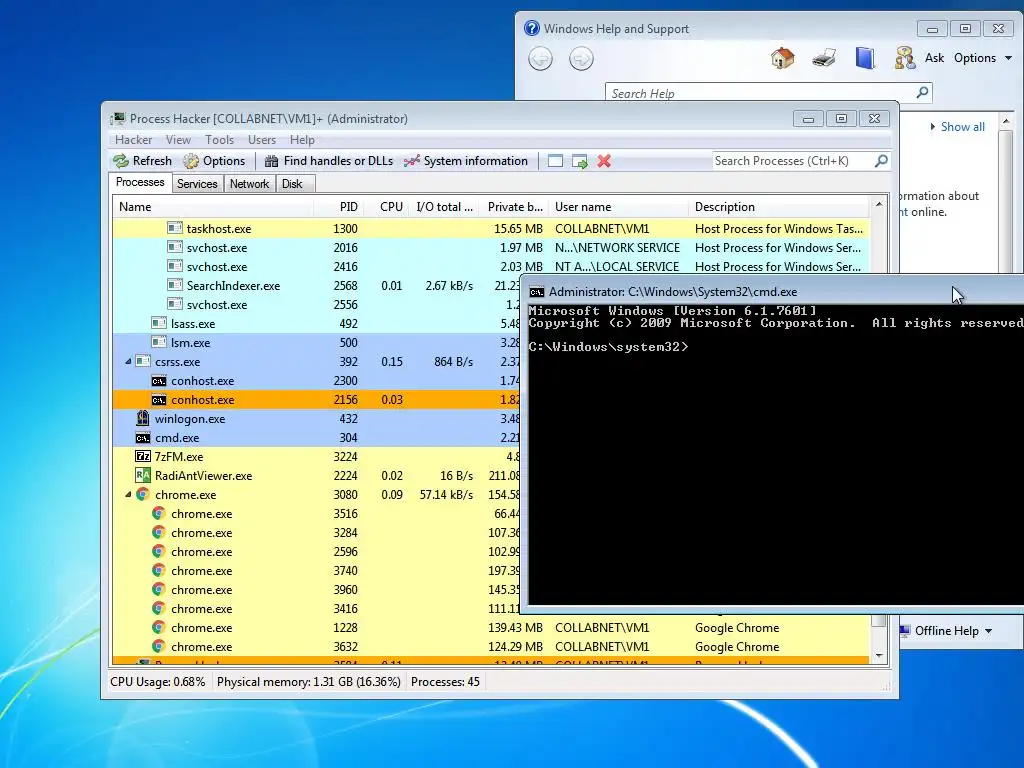Sort by the Name column header
The width and height of the screenshot is (1024, 768).
(x=213, y=207)
